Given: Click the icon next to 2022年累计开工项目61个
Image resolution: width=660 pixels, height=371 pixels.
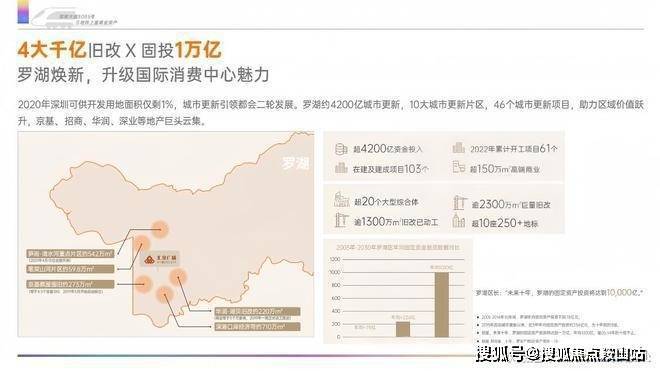Looking at the screenshot, I should 459,148.
